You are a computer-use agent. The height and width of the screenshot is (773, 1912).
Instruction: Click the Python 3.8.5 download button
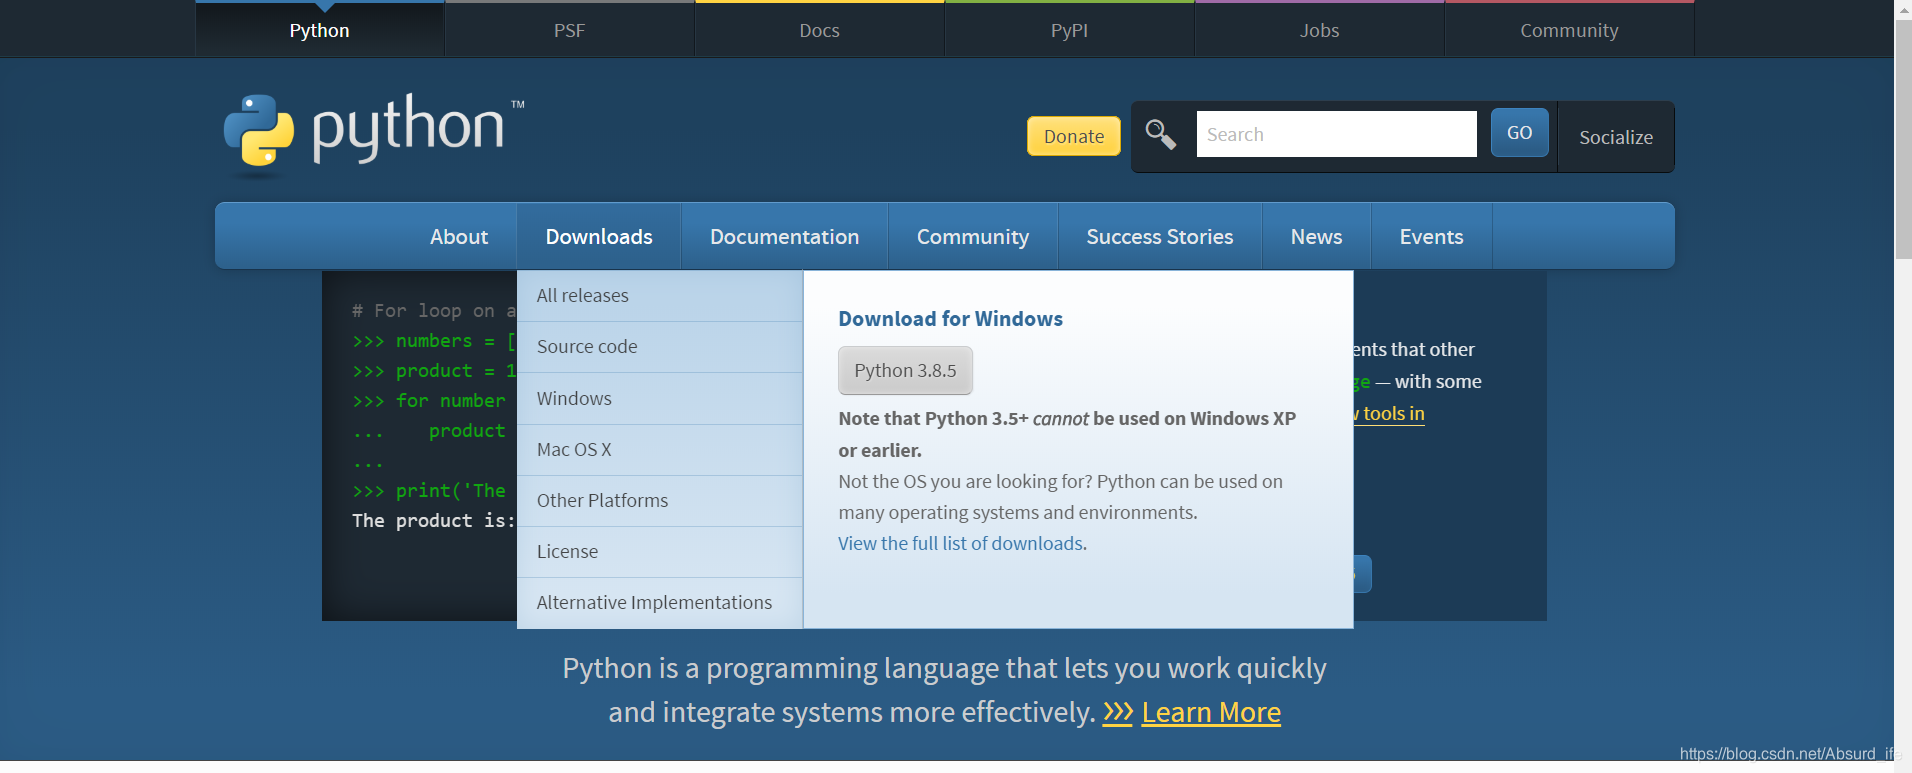coord(905,370)
